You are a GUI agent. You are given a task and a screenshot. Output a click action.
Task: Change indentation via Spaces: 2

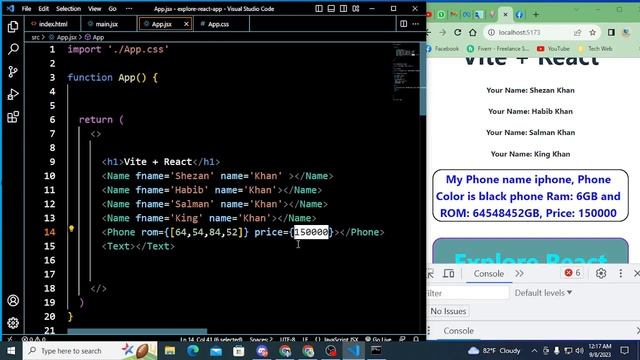pyautogui.click(x=261, y=339)
